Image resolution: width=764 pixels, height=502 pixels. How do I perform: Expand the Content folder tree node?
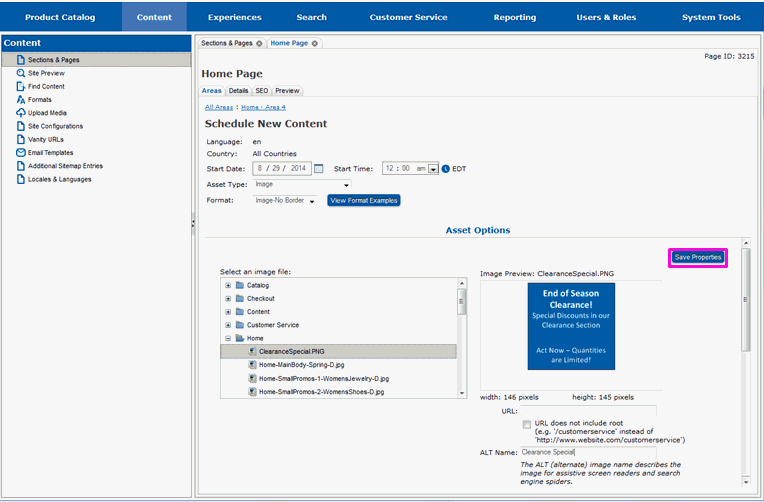tap(228, 311)
